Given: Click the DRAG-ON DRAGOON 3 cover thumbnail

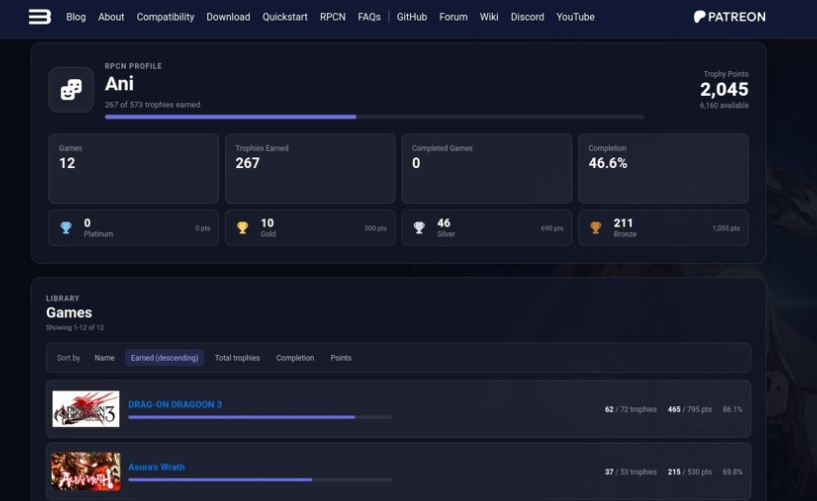Looking at the screenshot, I should coord(86,409).
